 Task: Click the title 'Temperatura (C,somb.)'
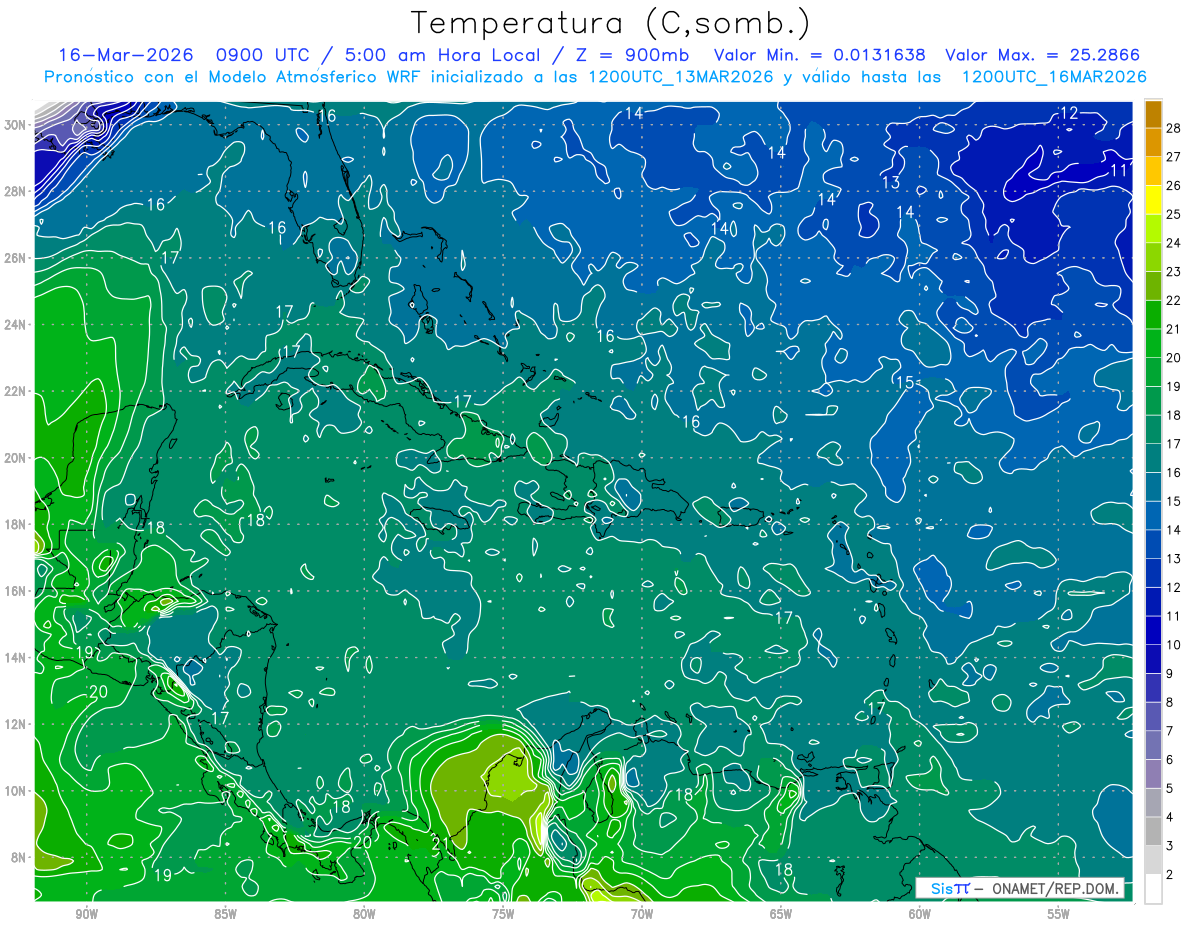[x=611, y=22]
